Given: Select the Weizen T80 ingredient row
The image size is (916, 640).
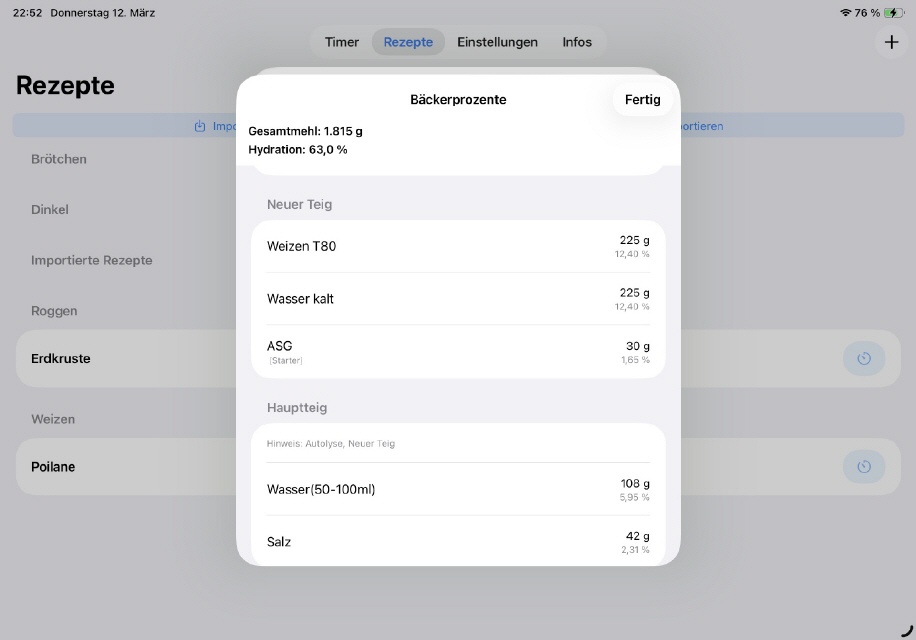Looking at the screenshot, I should click(x=458, y=246).
